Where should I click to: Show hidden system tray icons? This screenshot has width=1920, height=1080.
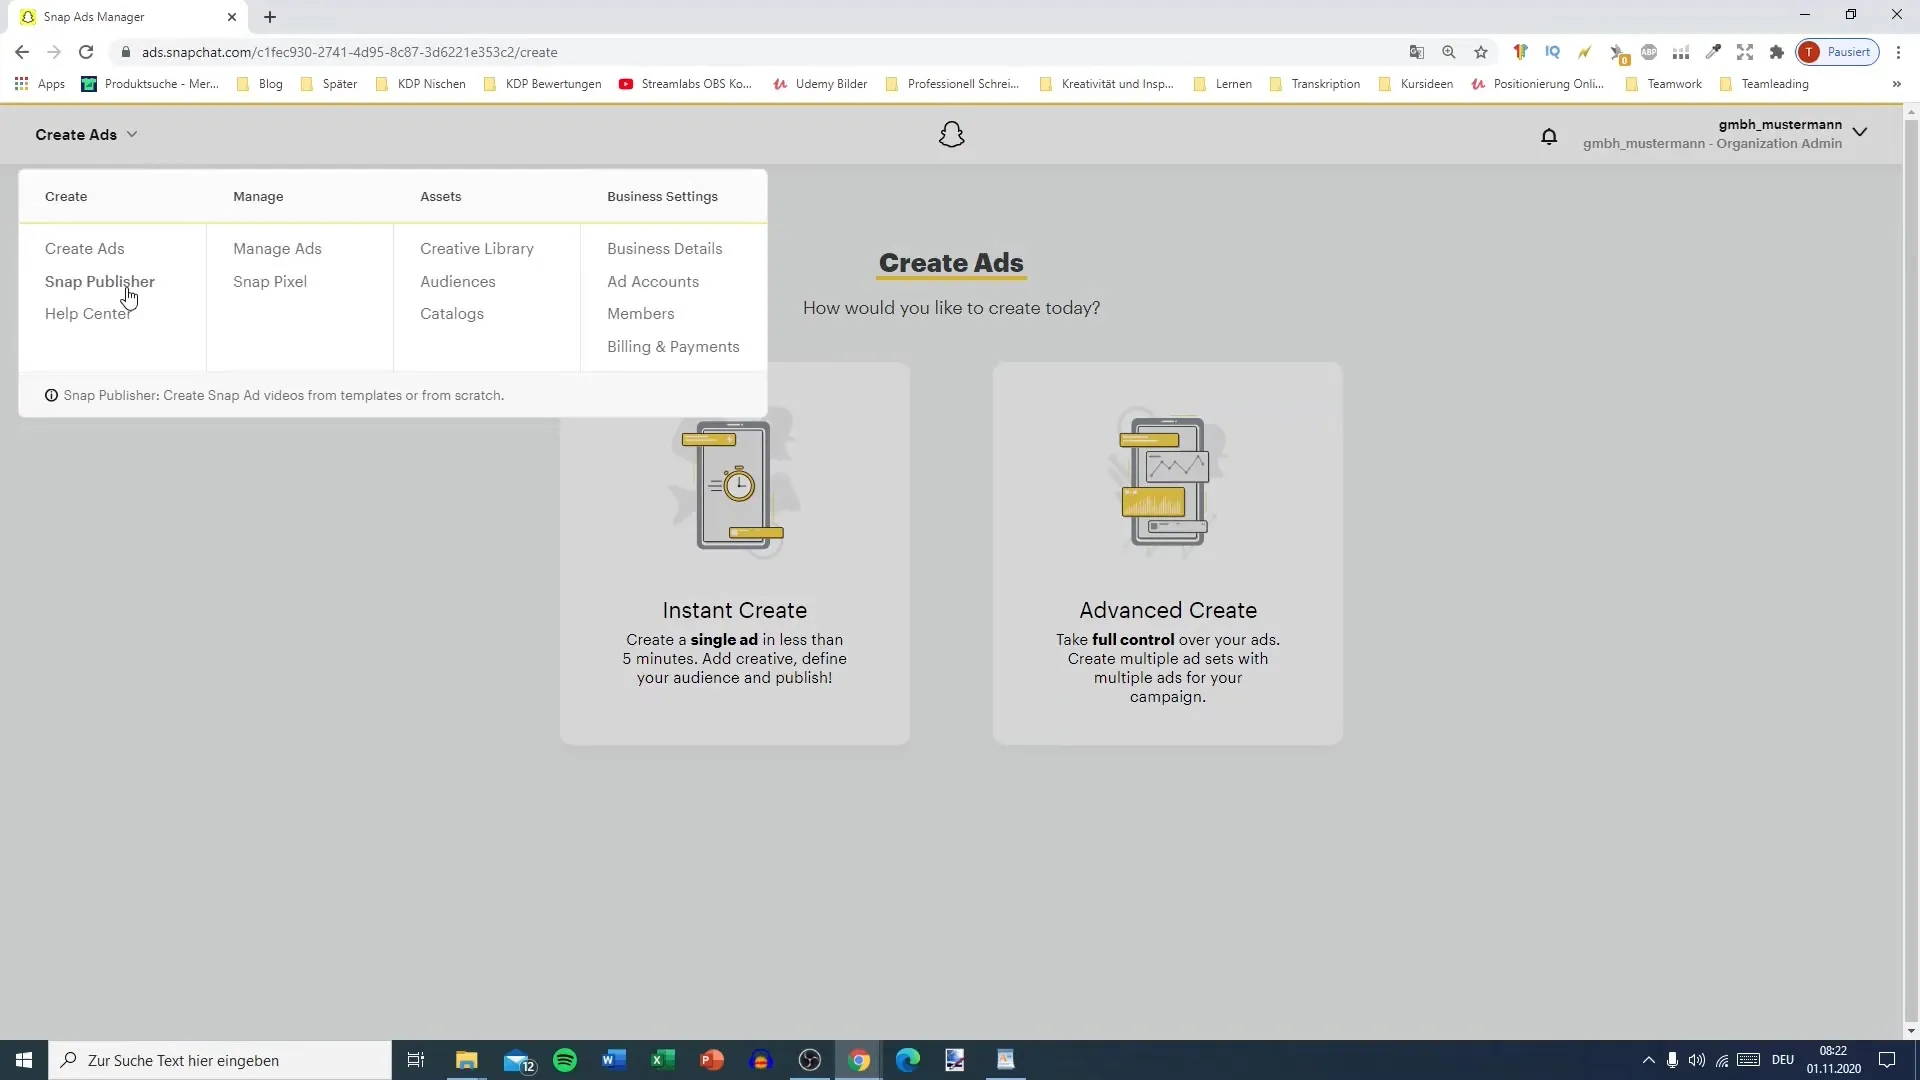point(1648,1060)
